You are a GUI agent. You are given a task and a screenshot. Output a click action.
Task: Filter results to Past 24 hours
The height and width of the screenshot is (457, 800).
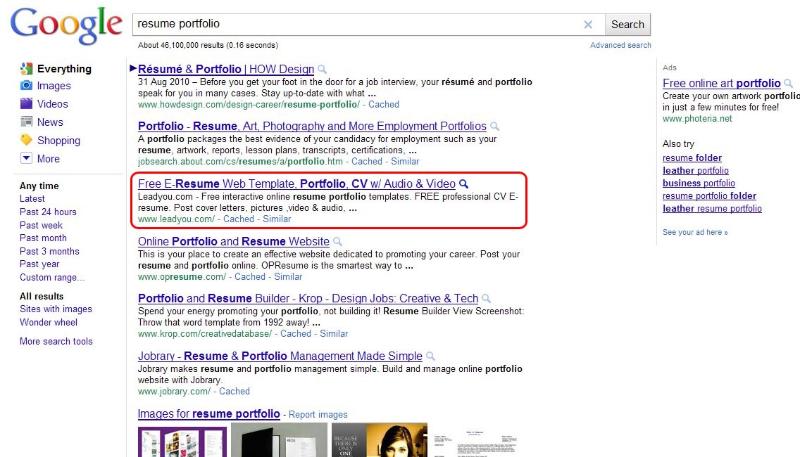coord(48,212)
